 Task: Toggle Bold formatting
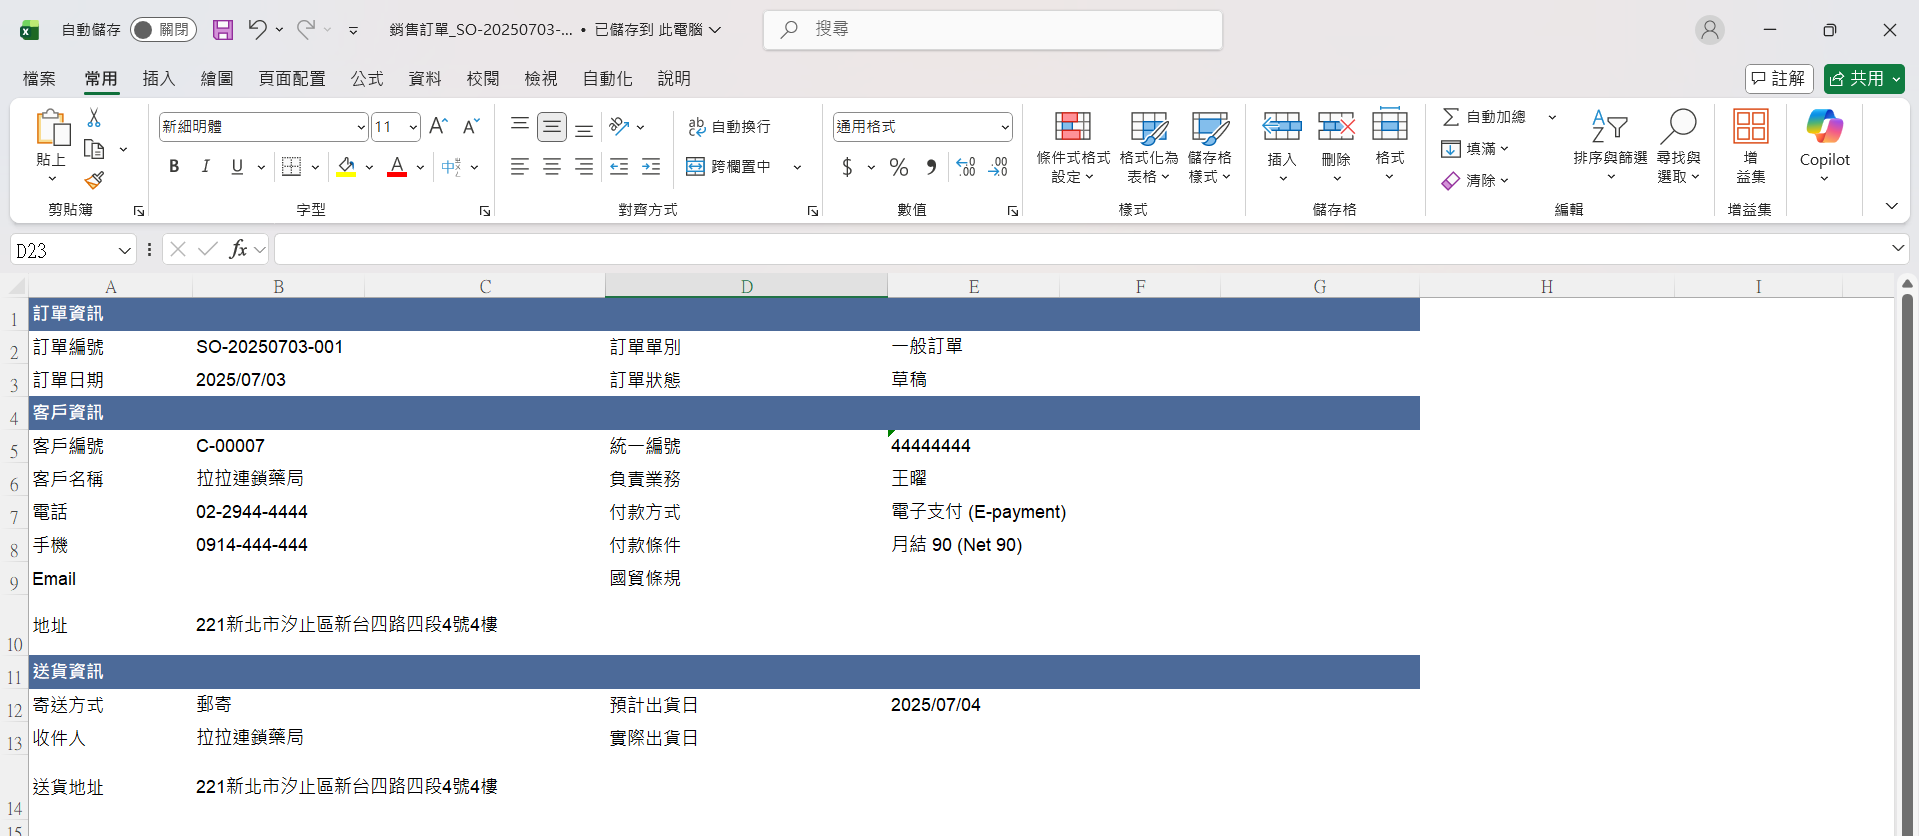(174, 167)
